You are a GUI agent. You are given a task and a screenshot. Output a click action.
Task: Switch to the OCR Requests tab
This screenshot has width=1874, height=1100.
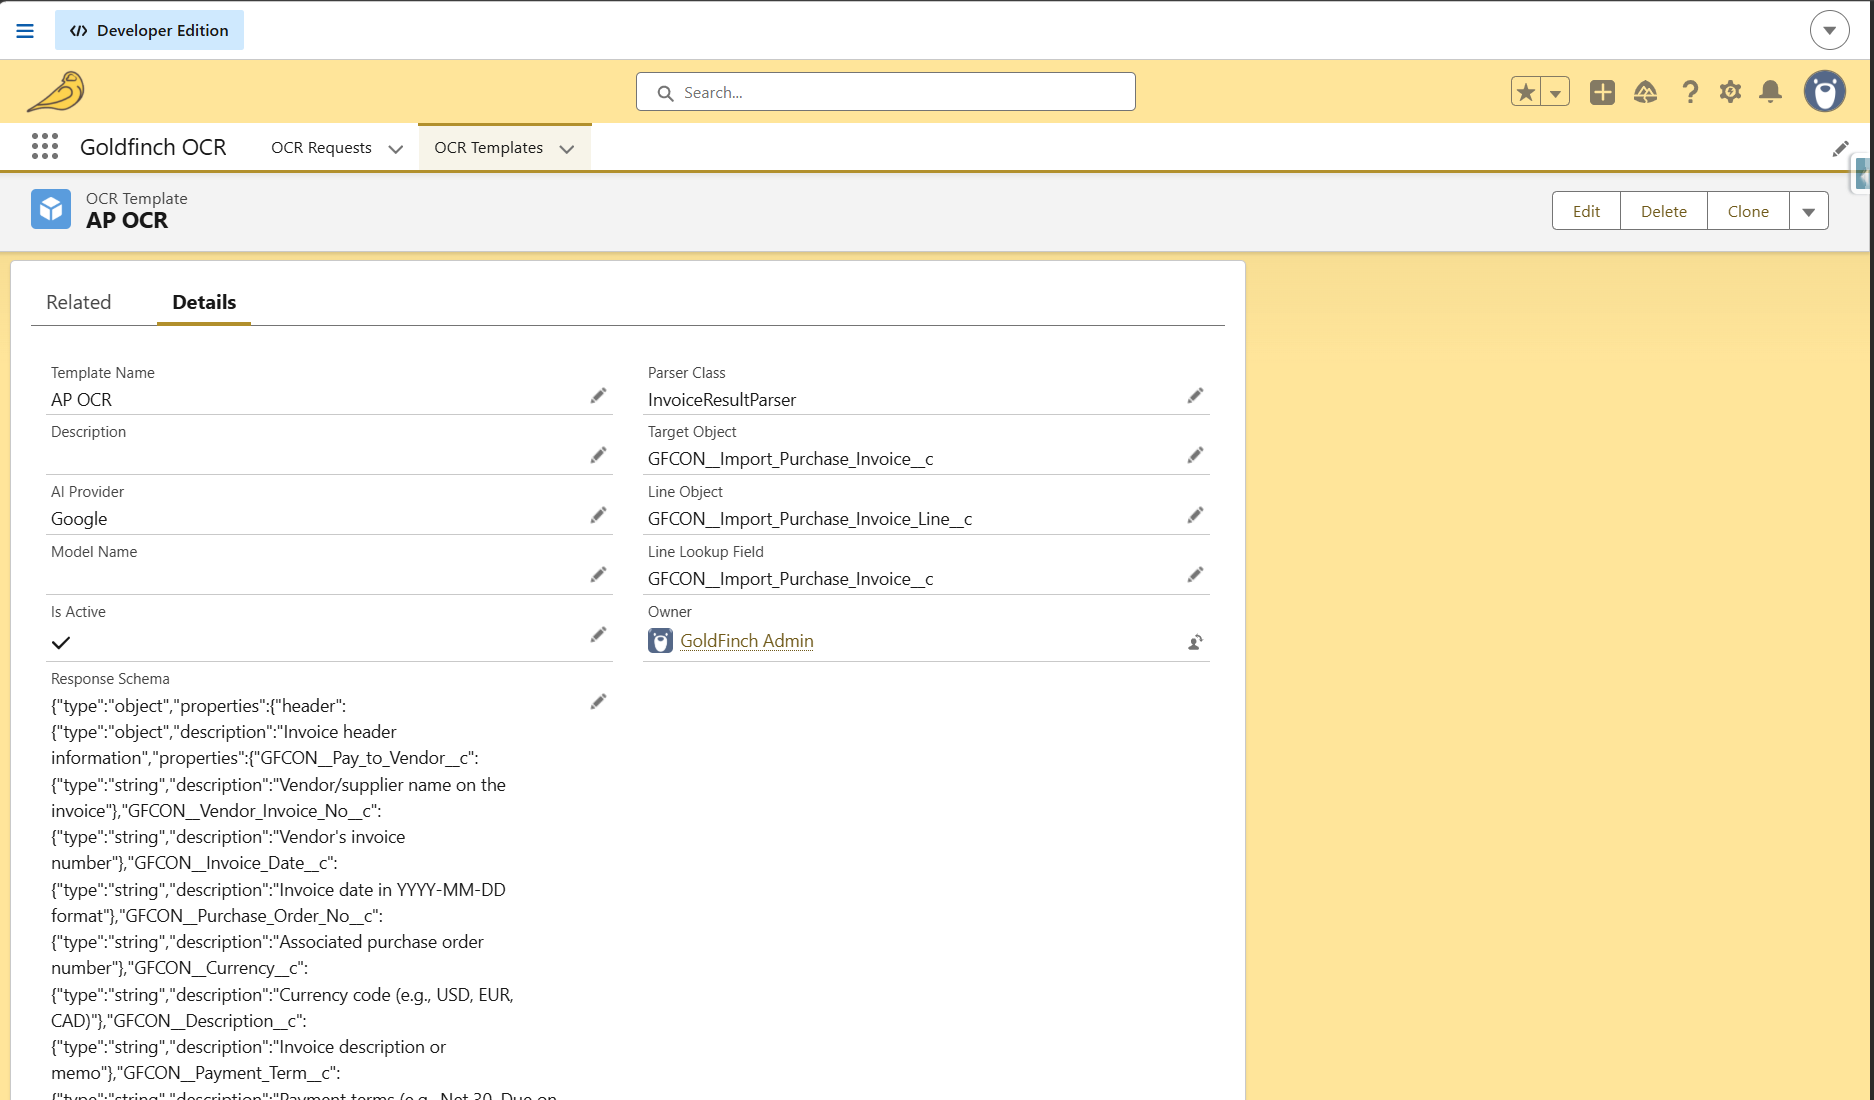pos(321,148)
